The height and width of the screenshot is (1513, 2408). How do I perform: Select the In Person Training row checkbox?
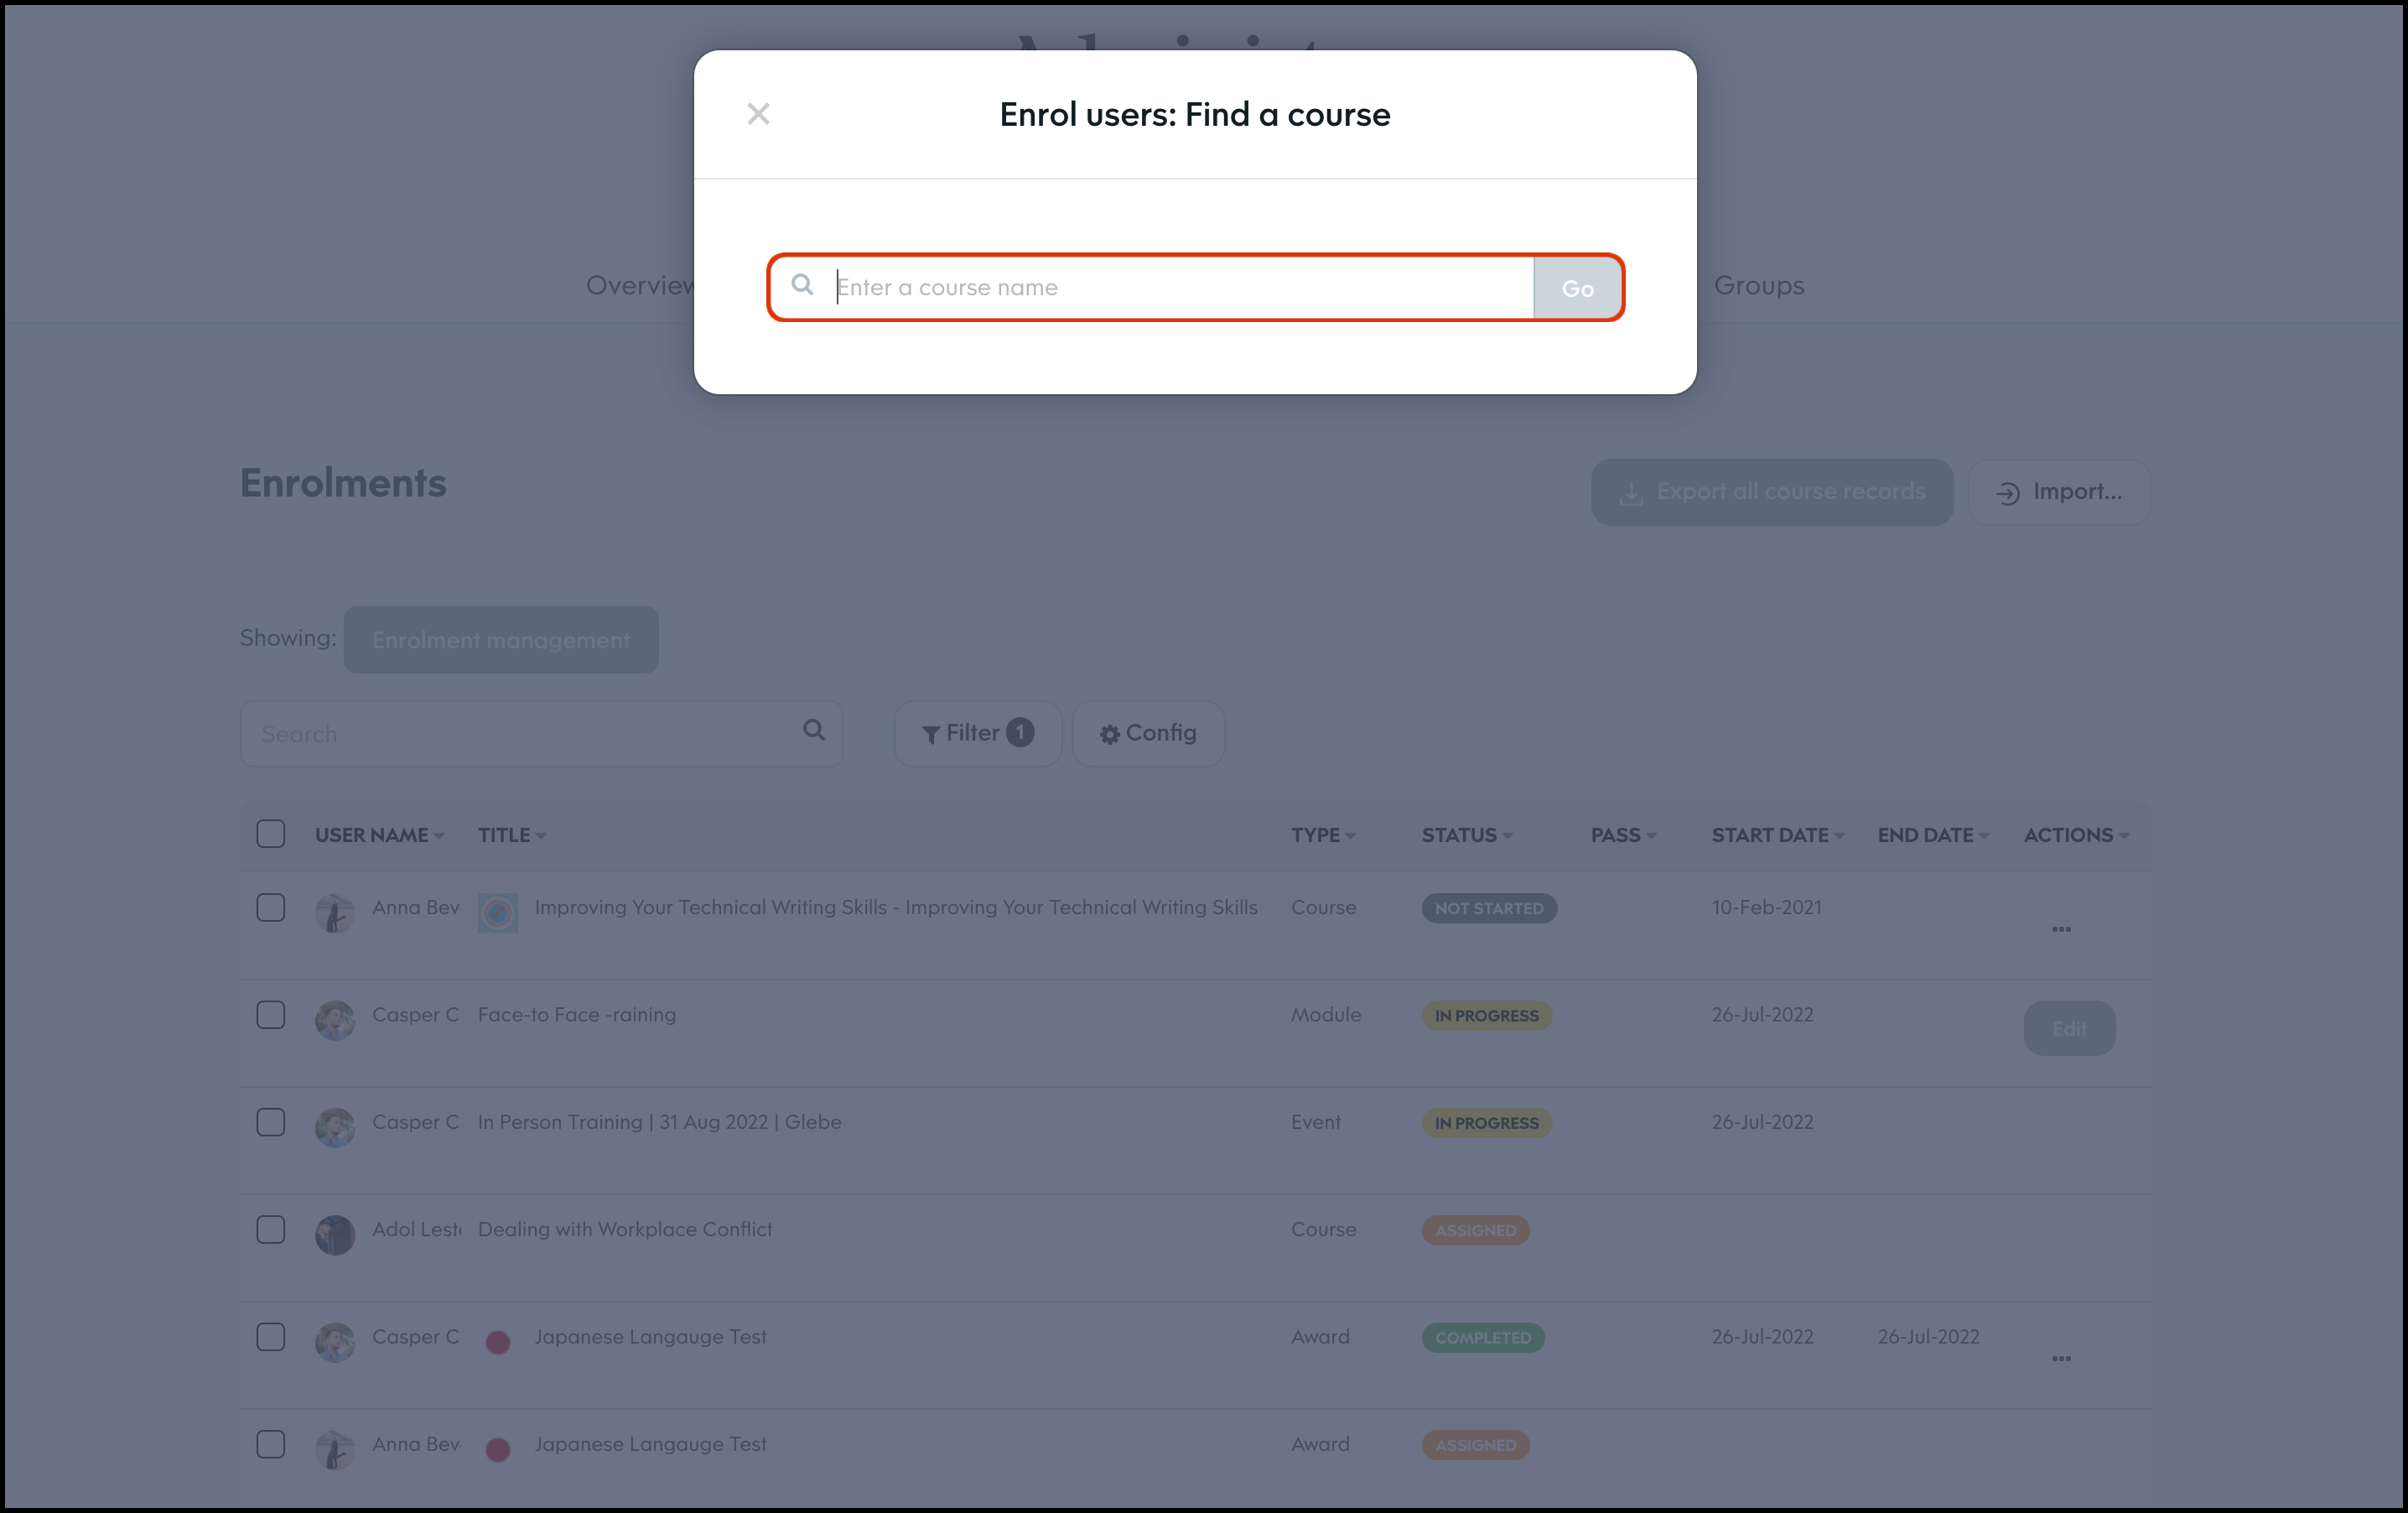(271, 1122)
